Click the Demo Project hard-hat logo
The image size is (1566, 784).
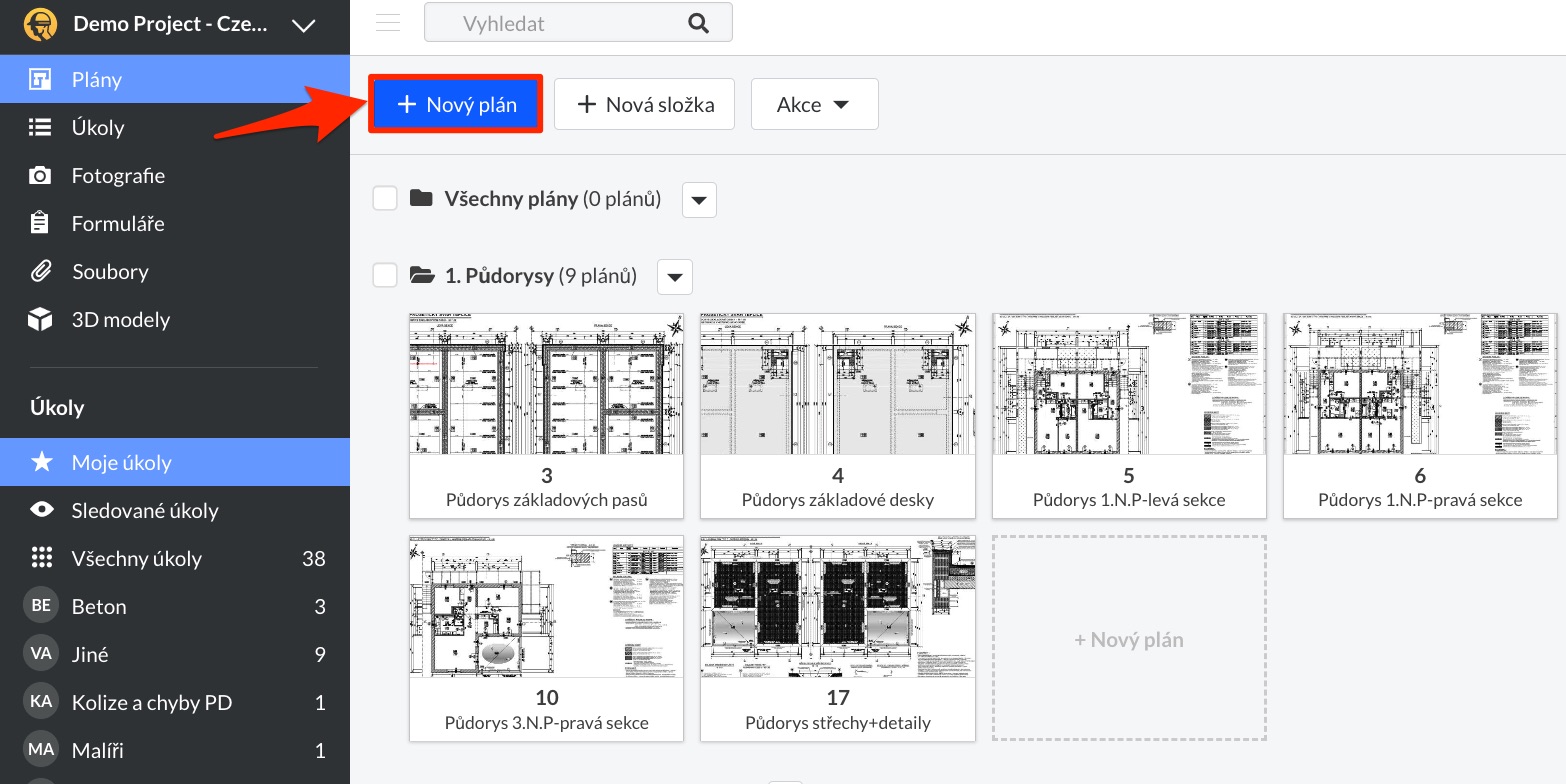tap(41, 25)
